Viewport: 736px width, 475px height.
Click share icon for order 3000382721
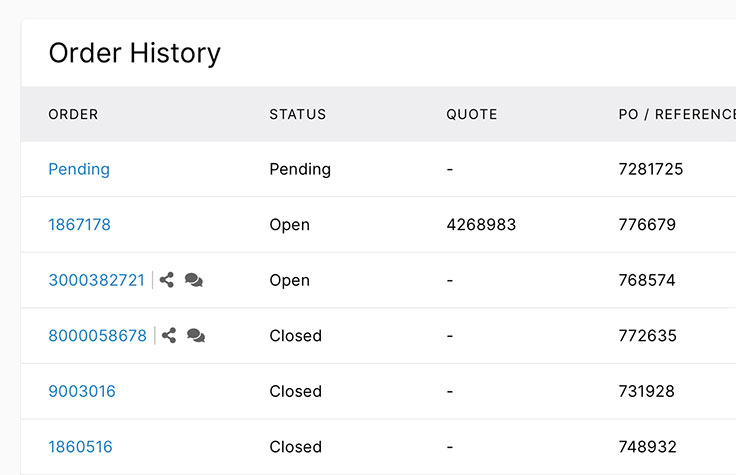point(167,281)
